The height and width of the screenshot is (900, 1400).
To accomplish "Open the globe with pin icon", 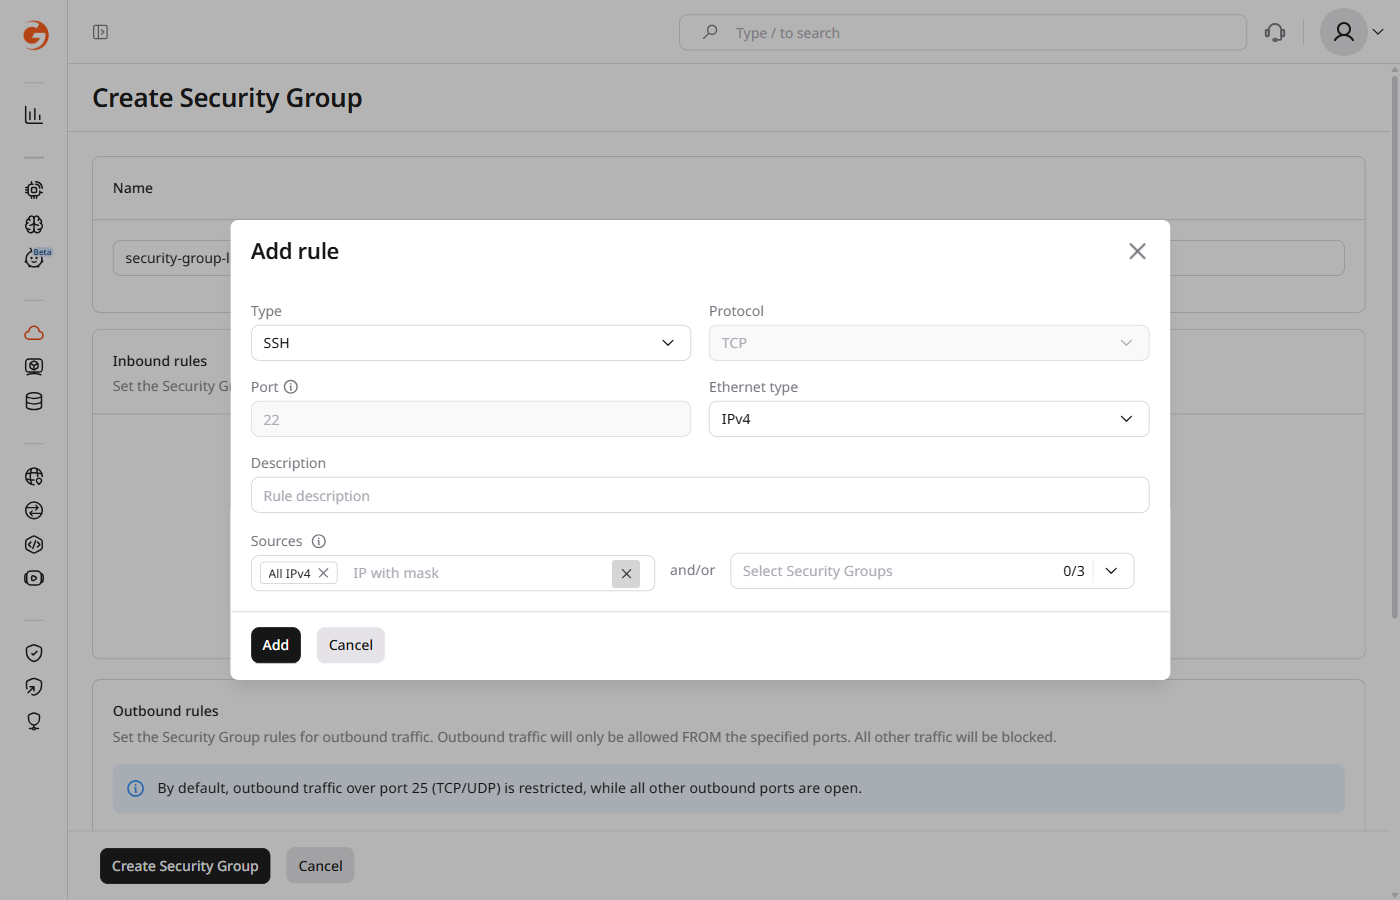I will point(34,477).
